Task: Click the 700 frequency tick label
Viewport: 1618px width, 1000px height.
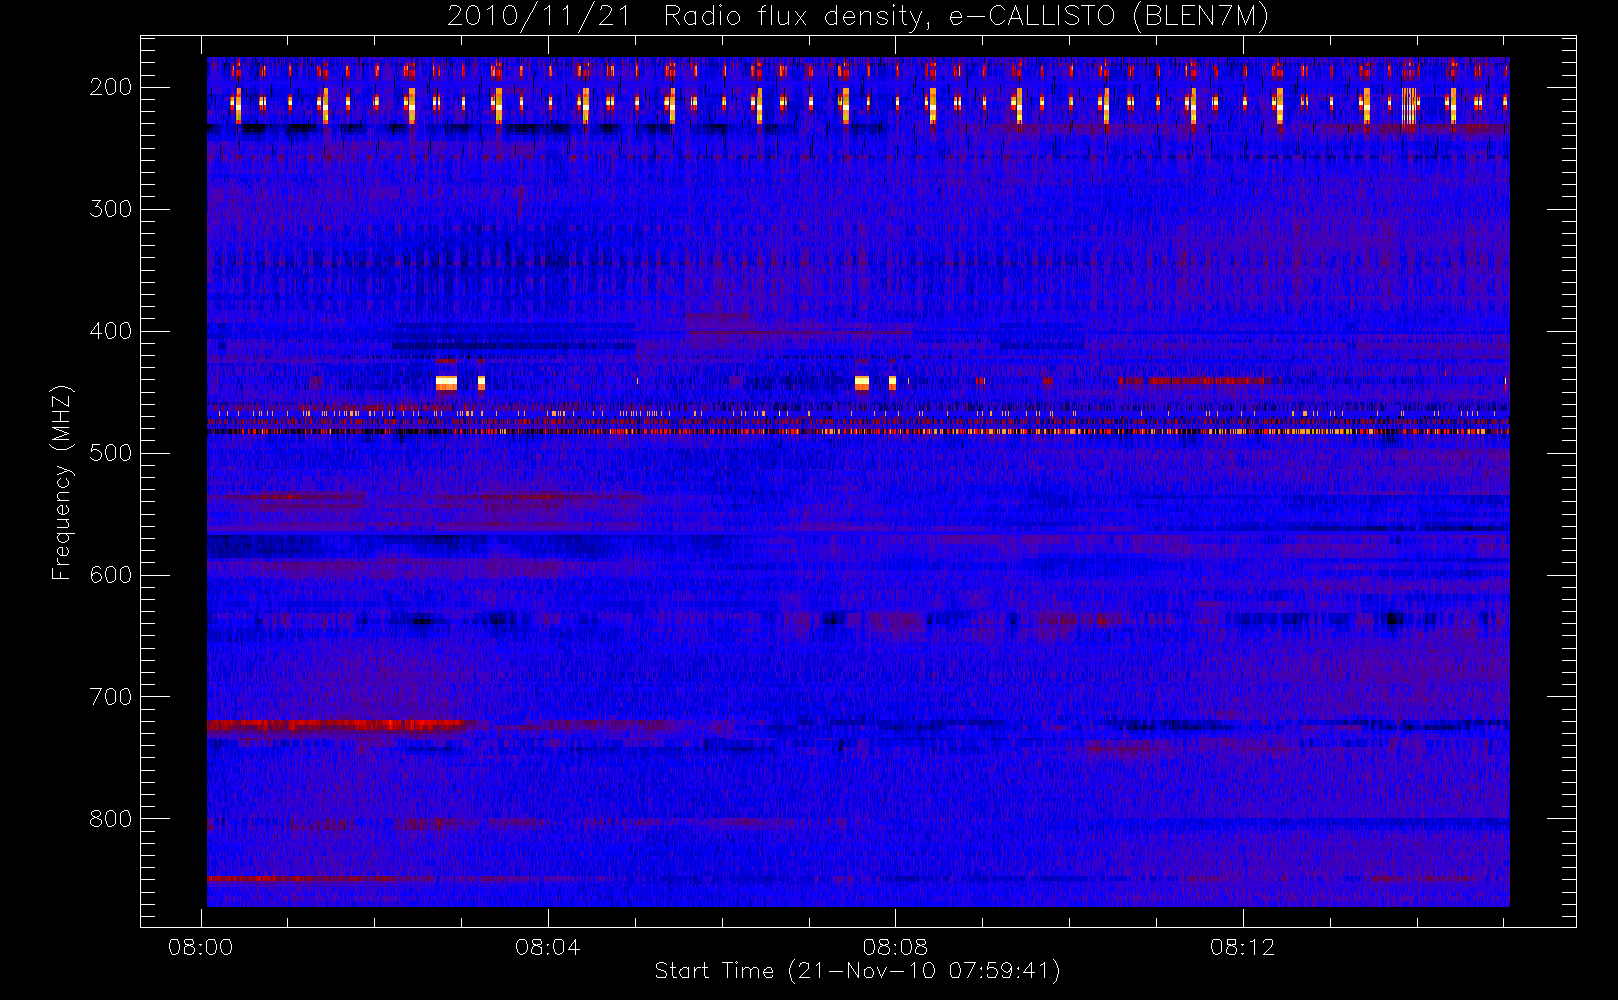Action: point(111,697)
